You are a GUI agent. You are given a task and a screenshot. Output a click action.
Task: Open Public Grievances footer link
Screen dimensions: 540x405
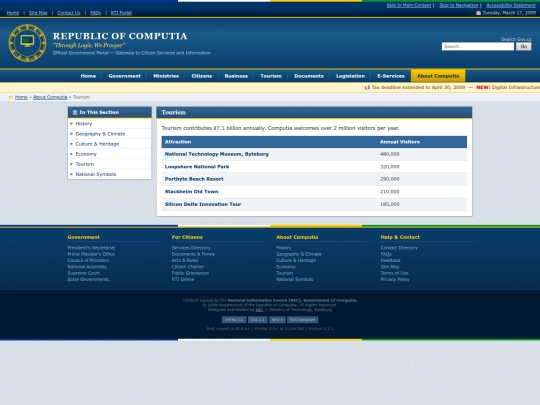[190, 273]
